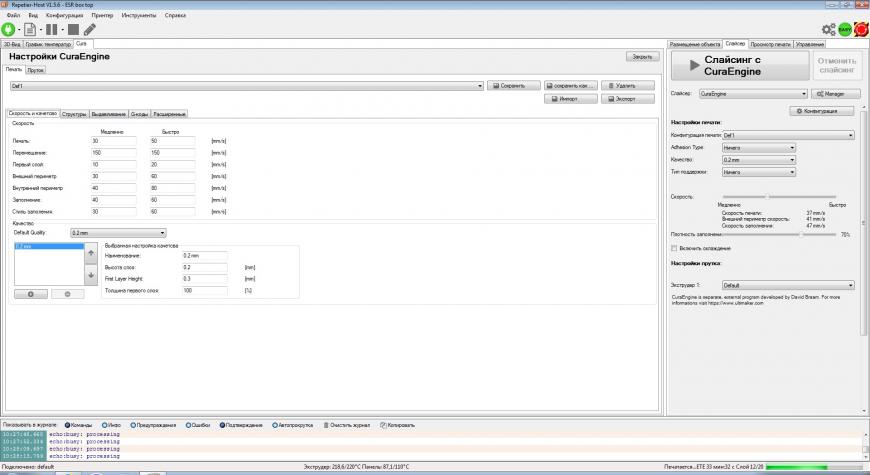Click the Сохранить button
The height and width of the screenshot is (475, 870).
(514, 86)
